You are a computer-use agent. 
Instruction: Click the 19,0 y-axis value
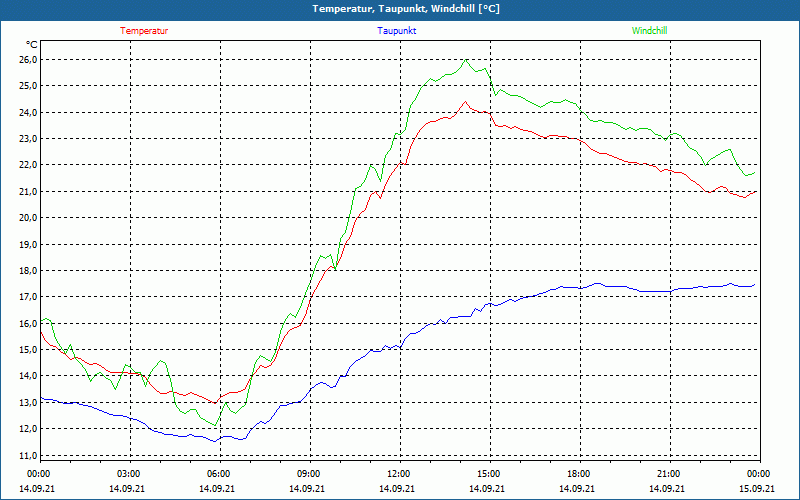(x=29, y=244)
